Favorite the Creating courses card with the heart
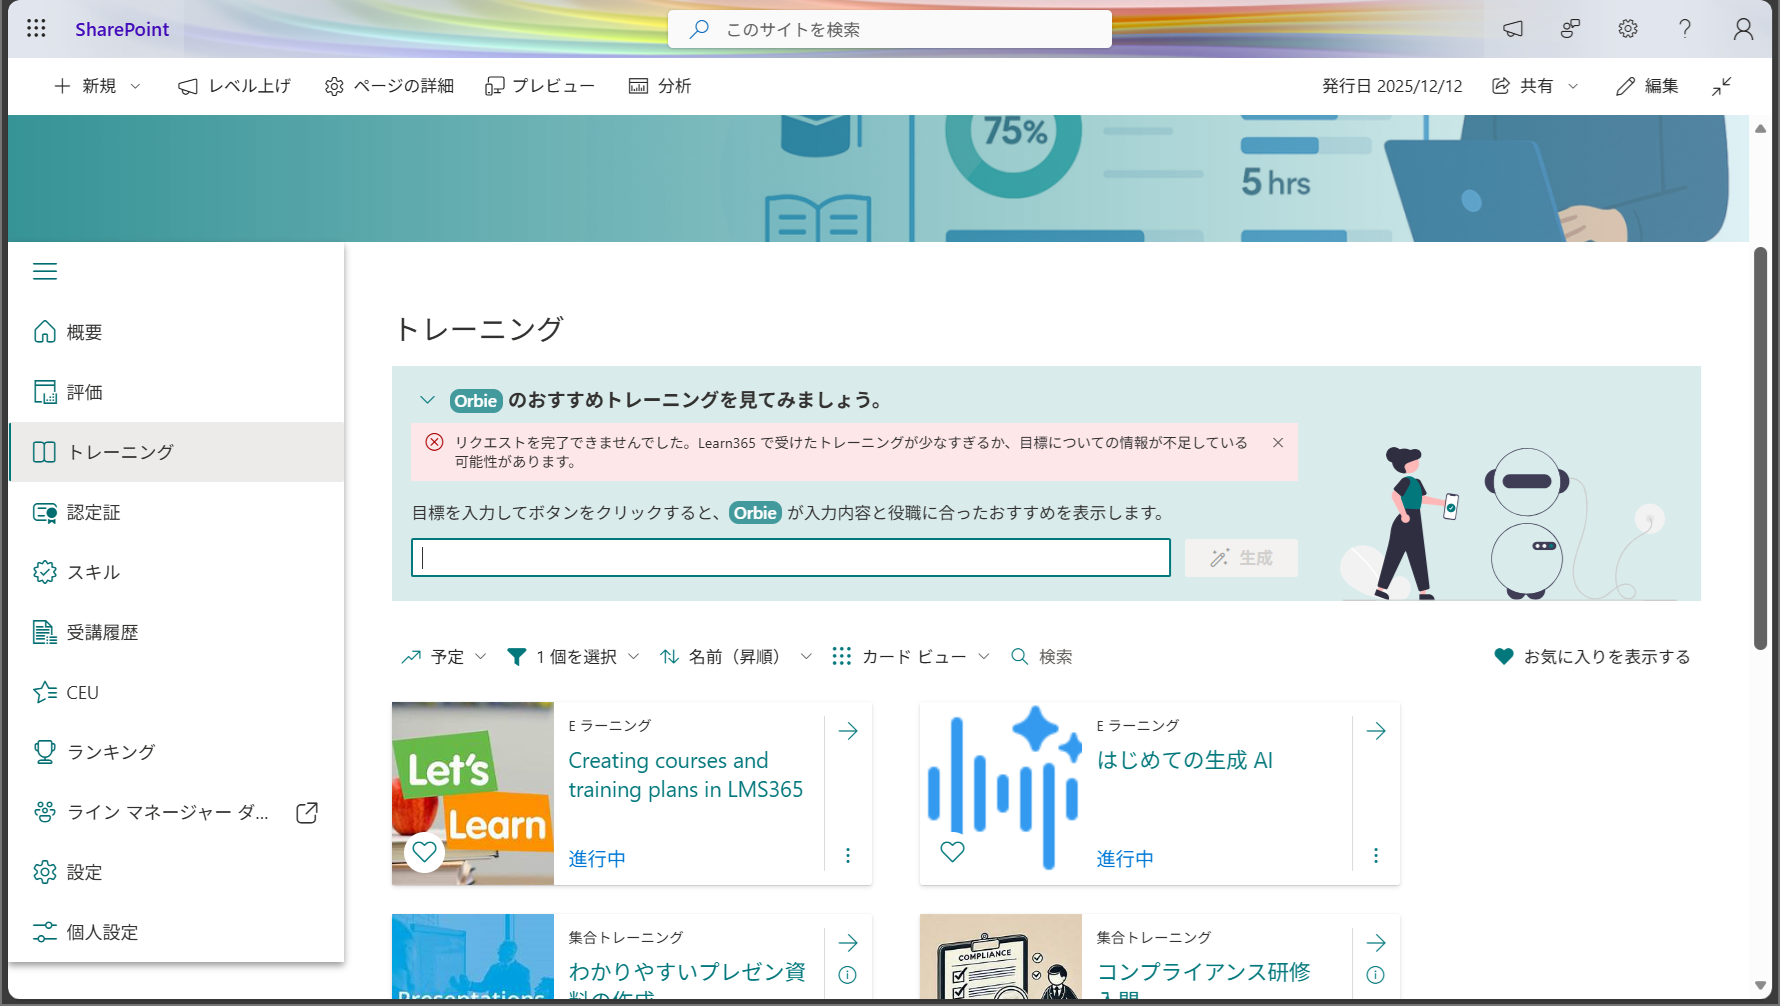 click(425, 852)
